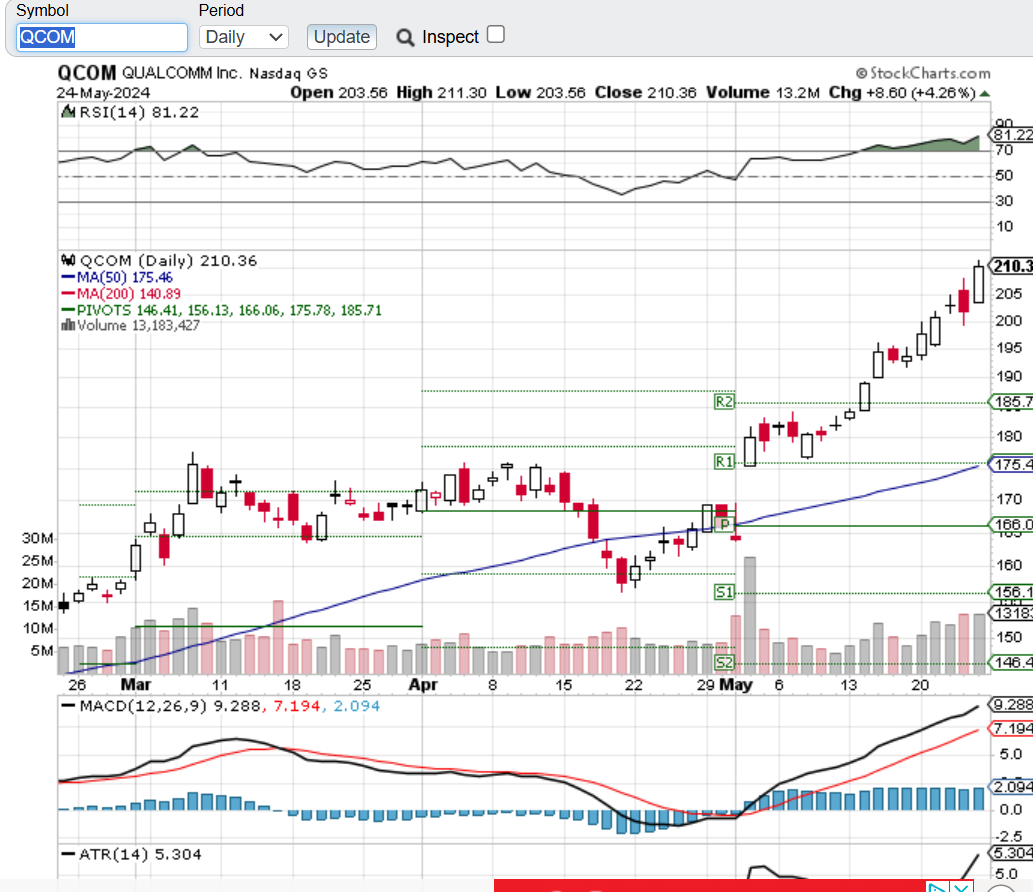Click the RSI 81.22 value tag
Viewport: 1033px width, 892px height.
click(1011, 135)
